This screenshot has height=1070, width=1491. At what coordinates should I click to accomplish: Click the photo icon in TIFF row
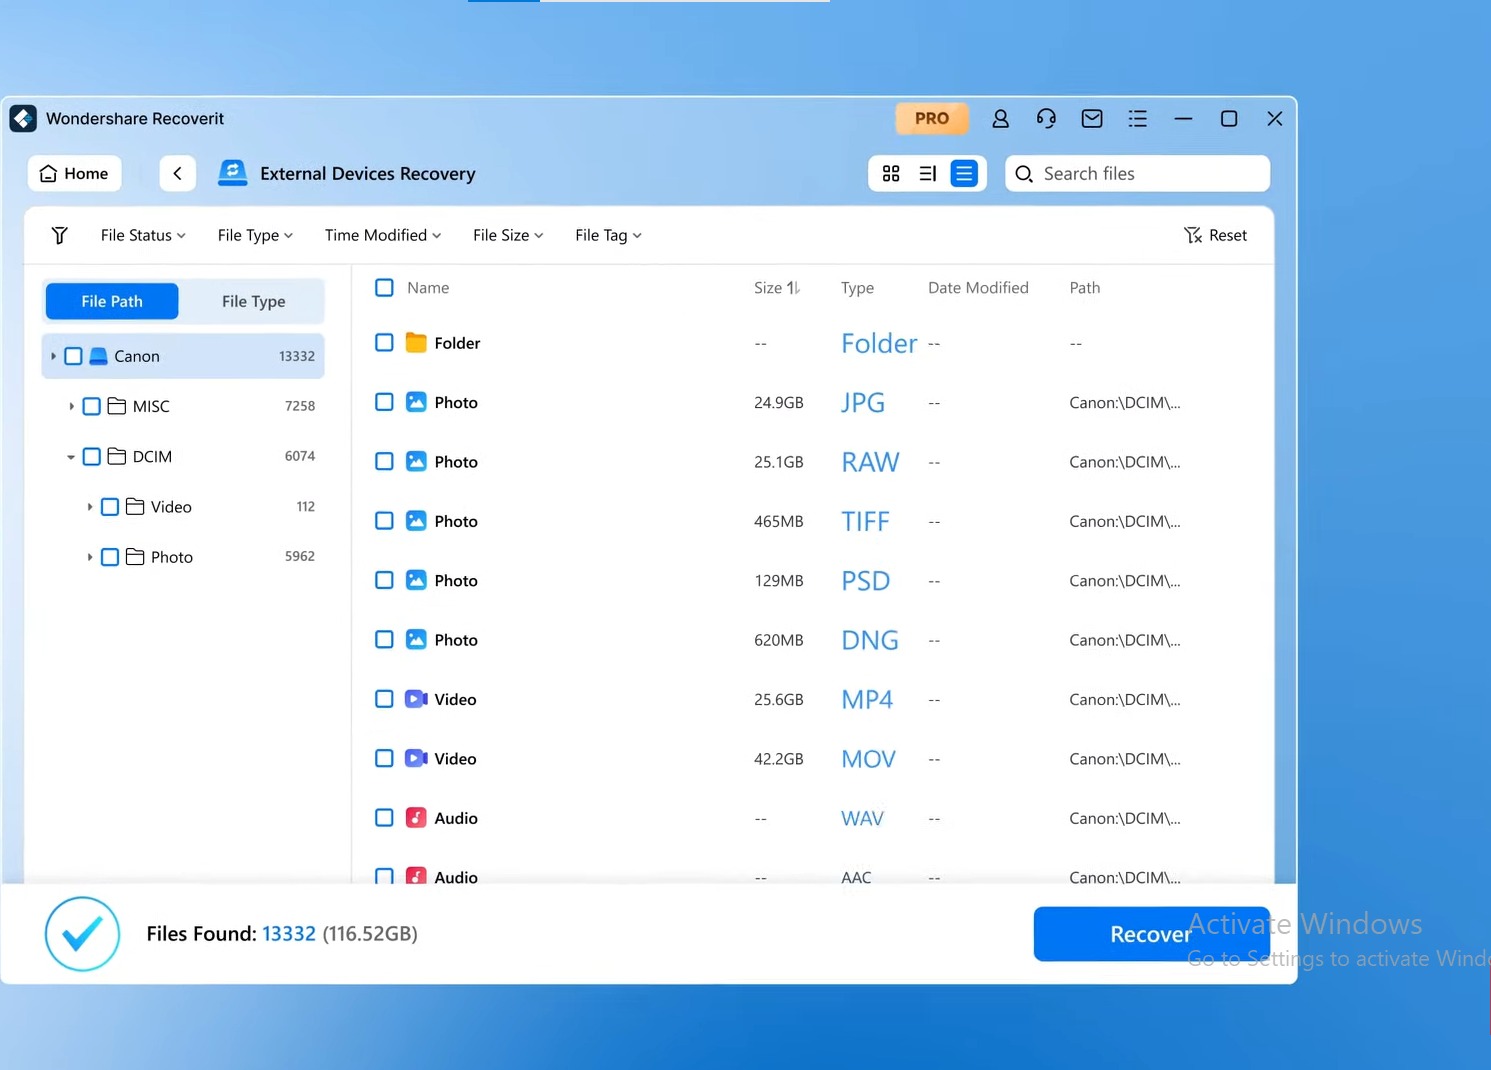click(x=416, y=521)
